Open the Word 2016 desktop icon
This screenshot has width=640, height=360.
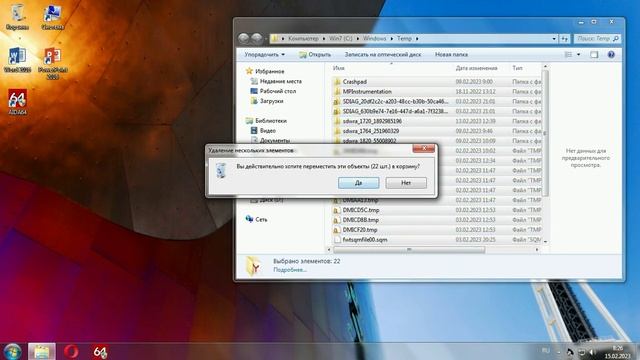[17, 60]
